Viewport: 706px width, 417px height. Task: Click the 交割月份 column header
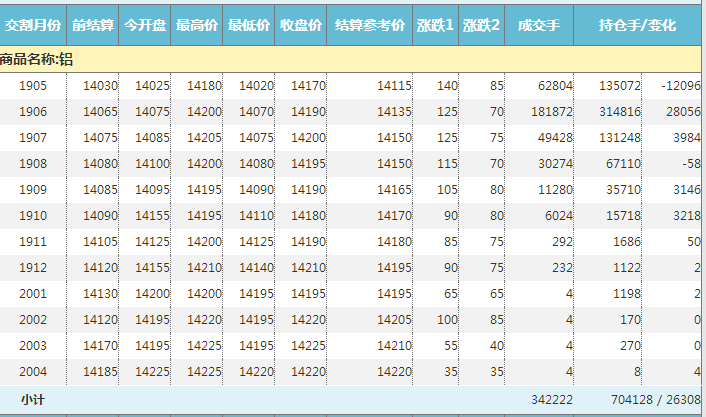point(33,24)
